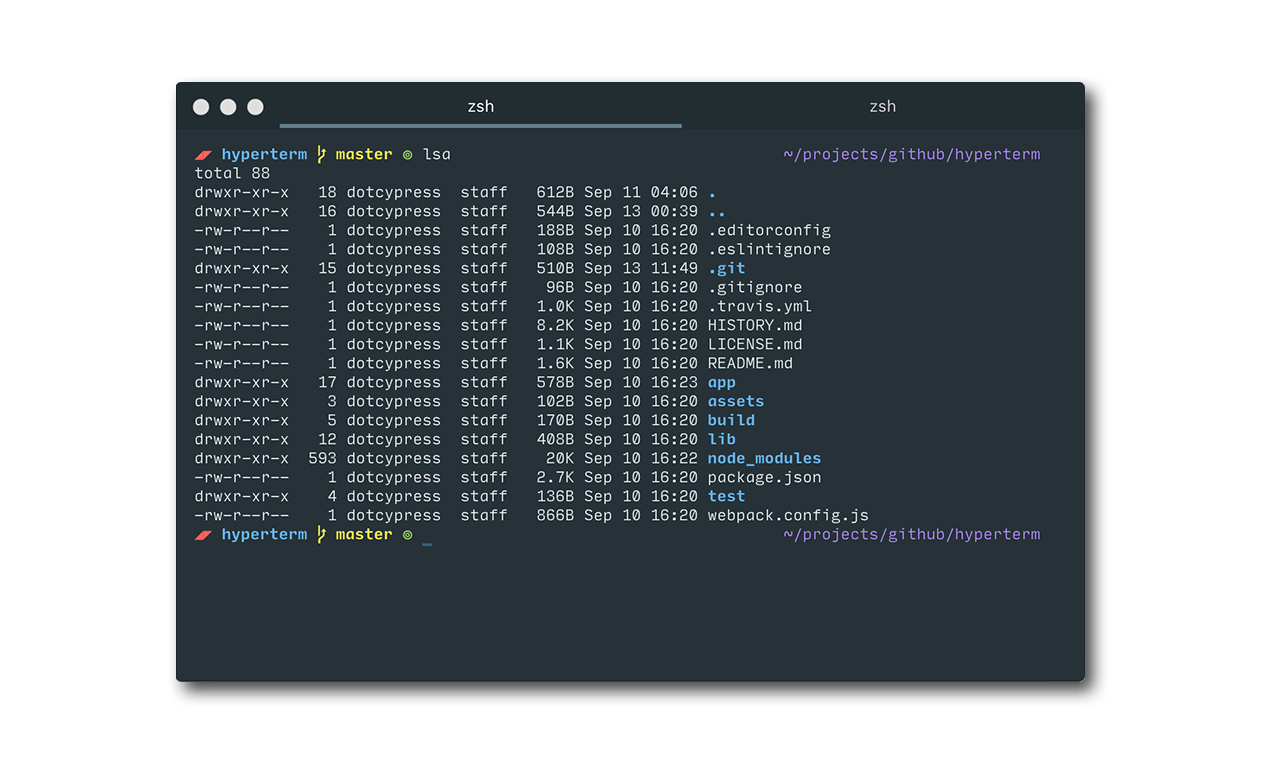Click 'master' on the bottom prompt line
This screenshot has width=1263, height=759.
pyautogui.click(x=364, y=534)
